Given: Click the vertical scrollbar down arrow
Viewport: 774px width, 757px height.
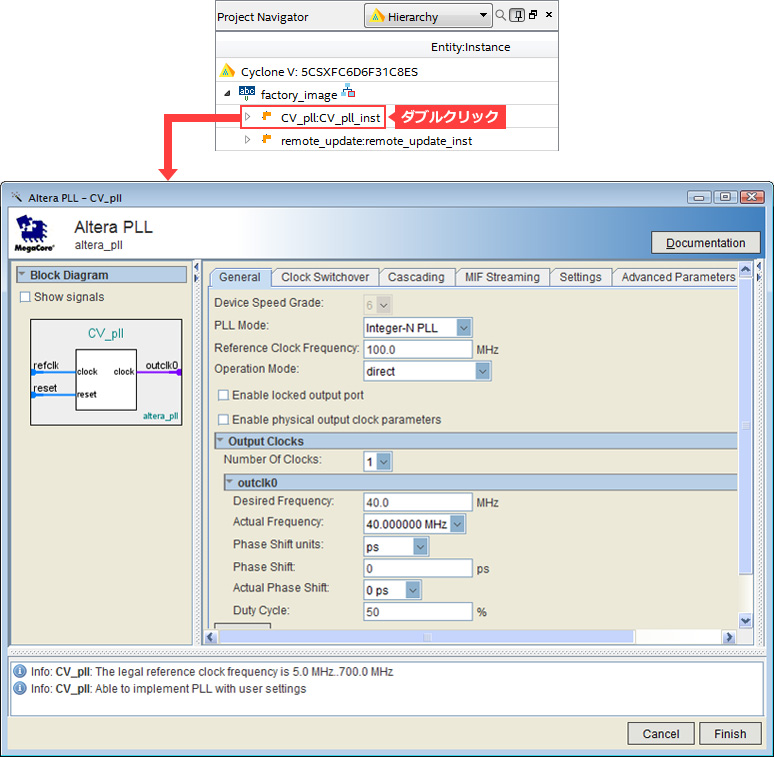Looking at the screenshot, I should 745,621.
